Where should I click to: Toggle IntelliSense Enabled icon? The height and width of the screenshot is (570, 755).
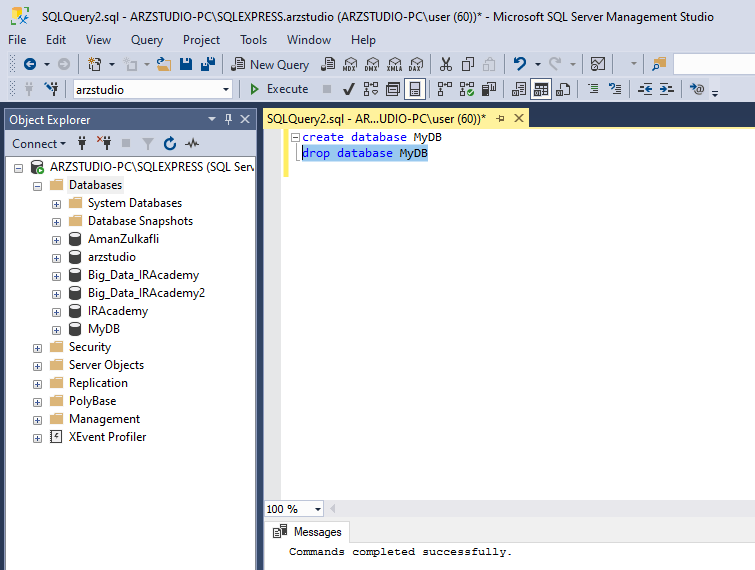point(415,89)
